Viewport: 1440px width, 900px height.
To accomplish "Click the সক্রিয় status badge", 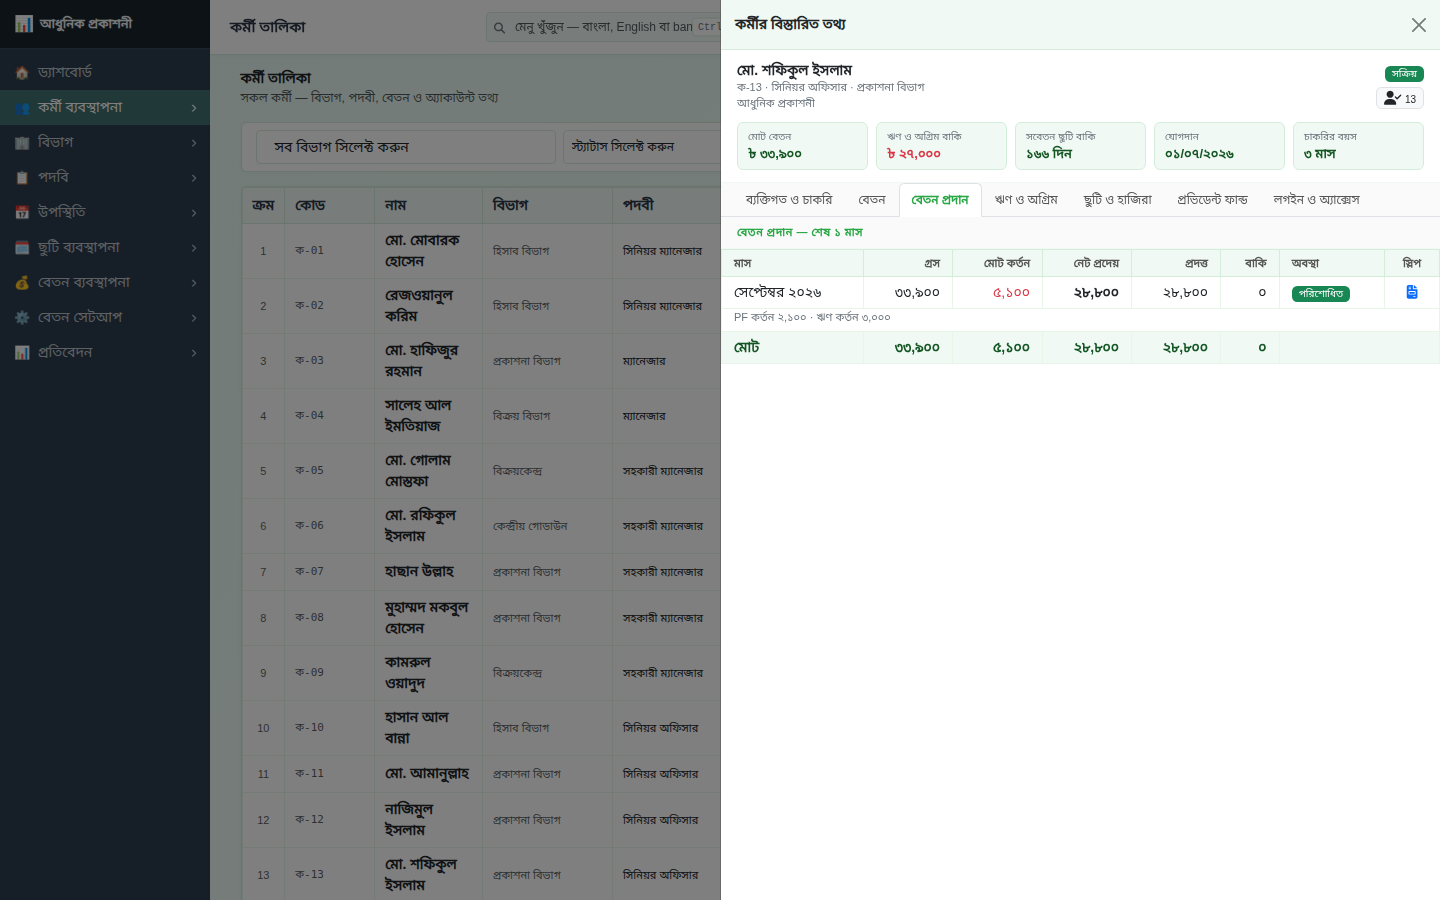I will [1404, 74].
